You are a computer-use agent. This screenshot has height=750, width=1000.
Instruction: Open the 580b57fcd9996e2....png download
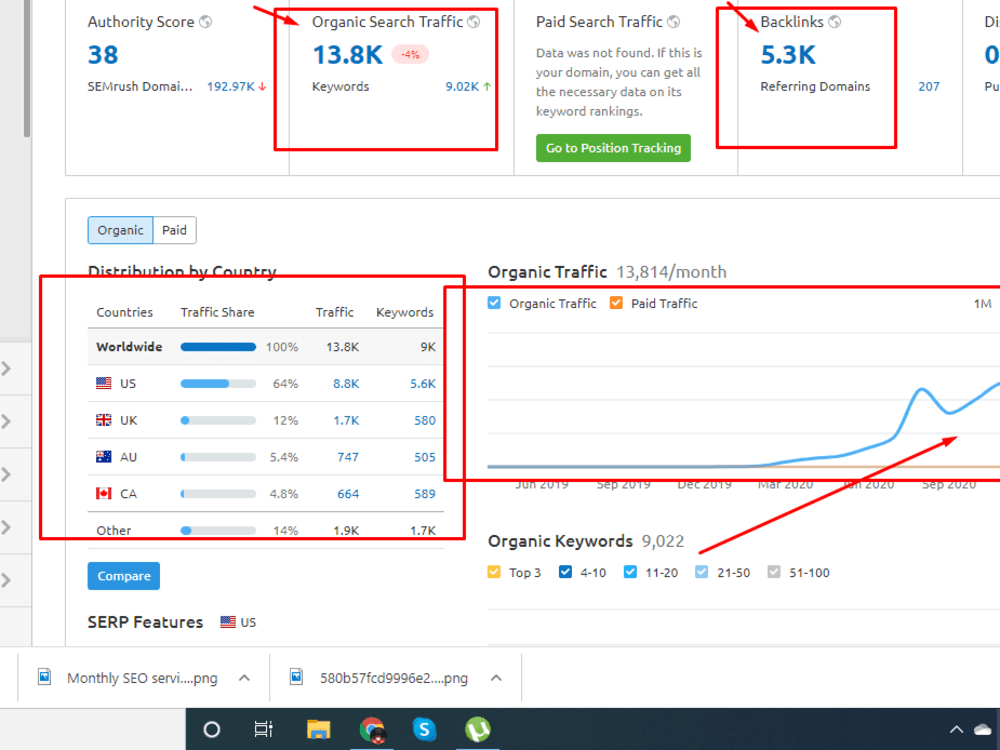[x=393, y=678]
